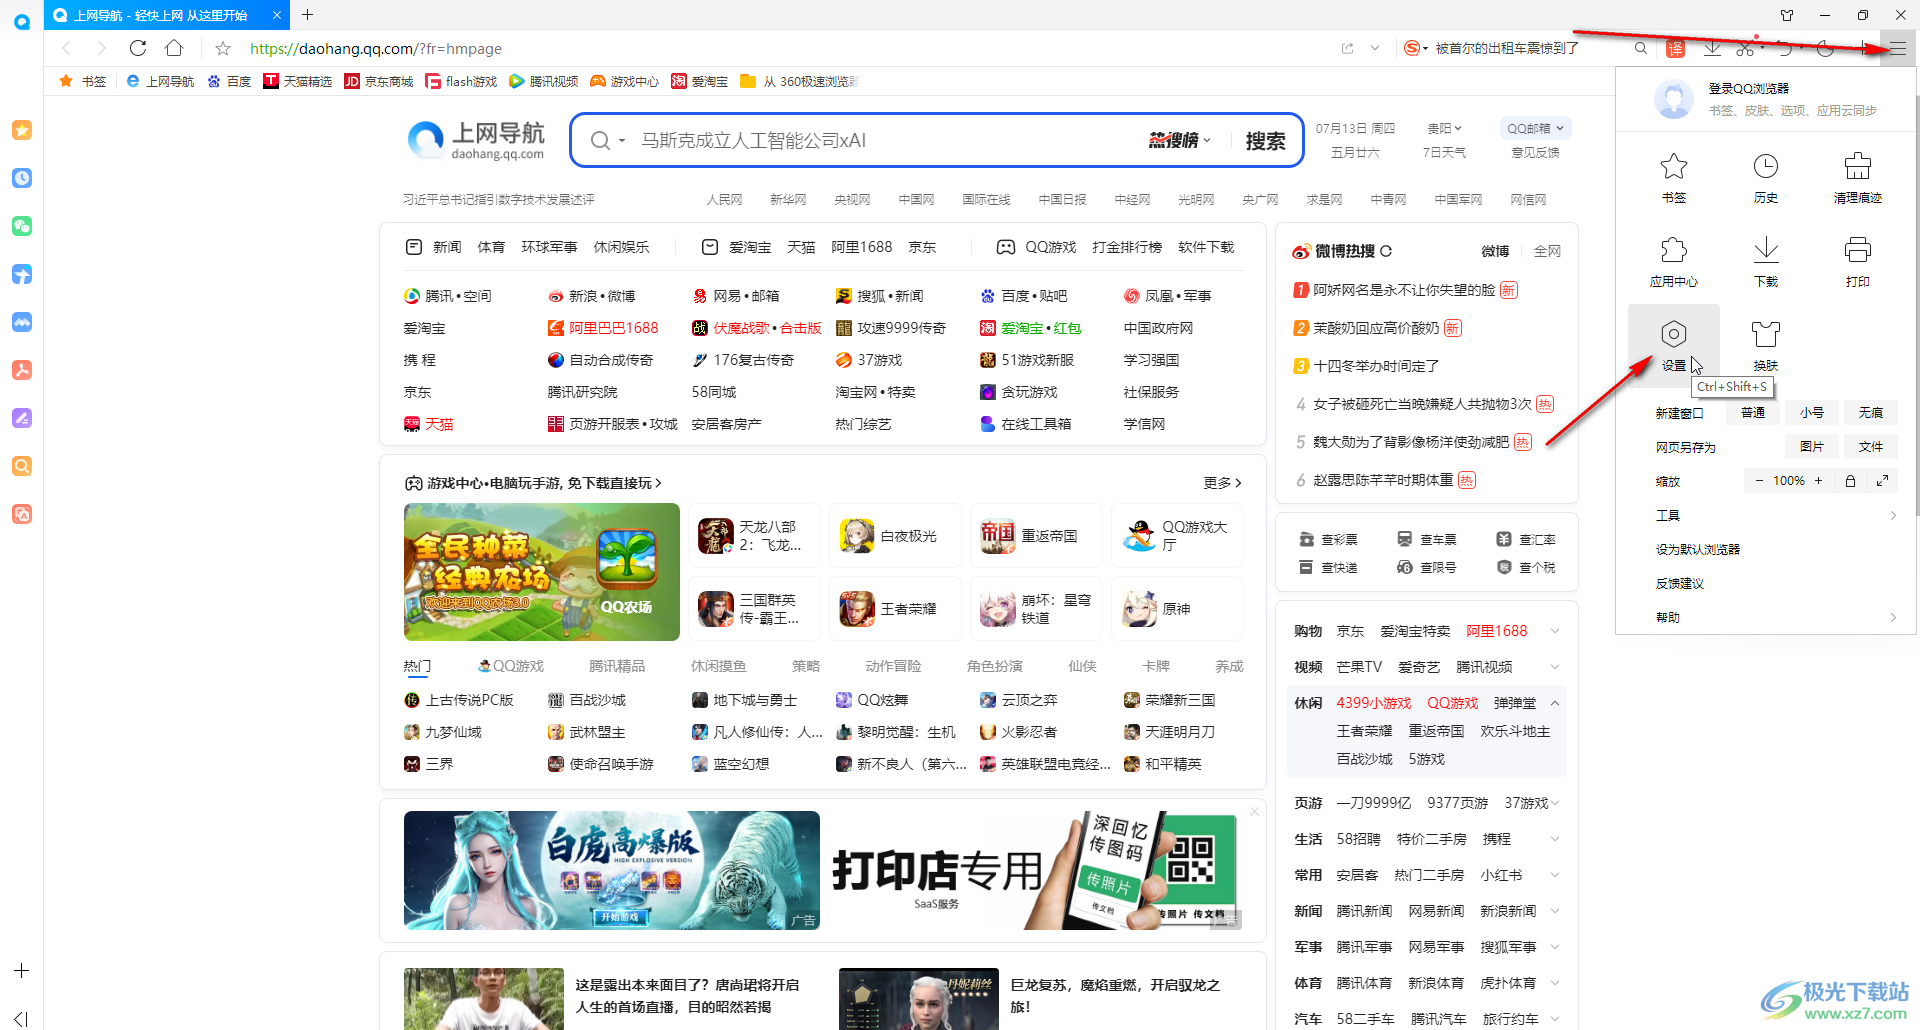This screenshot has width=1920, height=1030.
Task: Switch to the 微博 hot search tab
Action: pyautogui.click(x=1495, y=251)
